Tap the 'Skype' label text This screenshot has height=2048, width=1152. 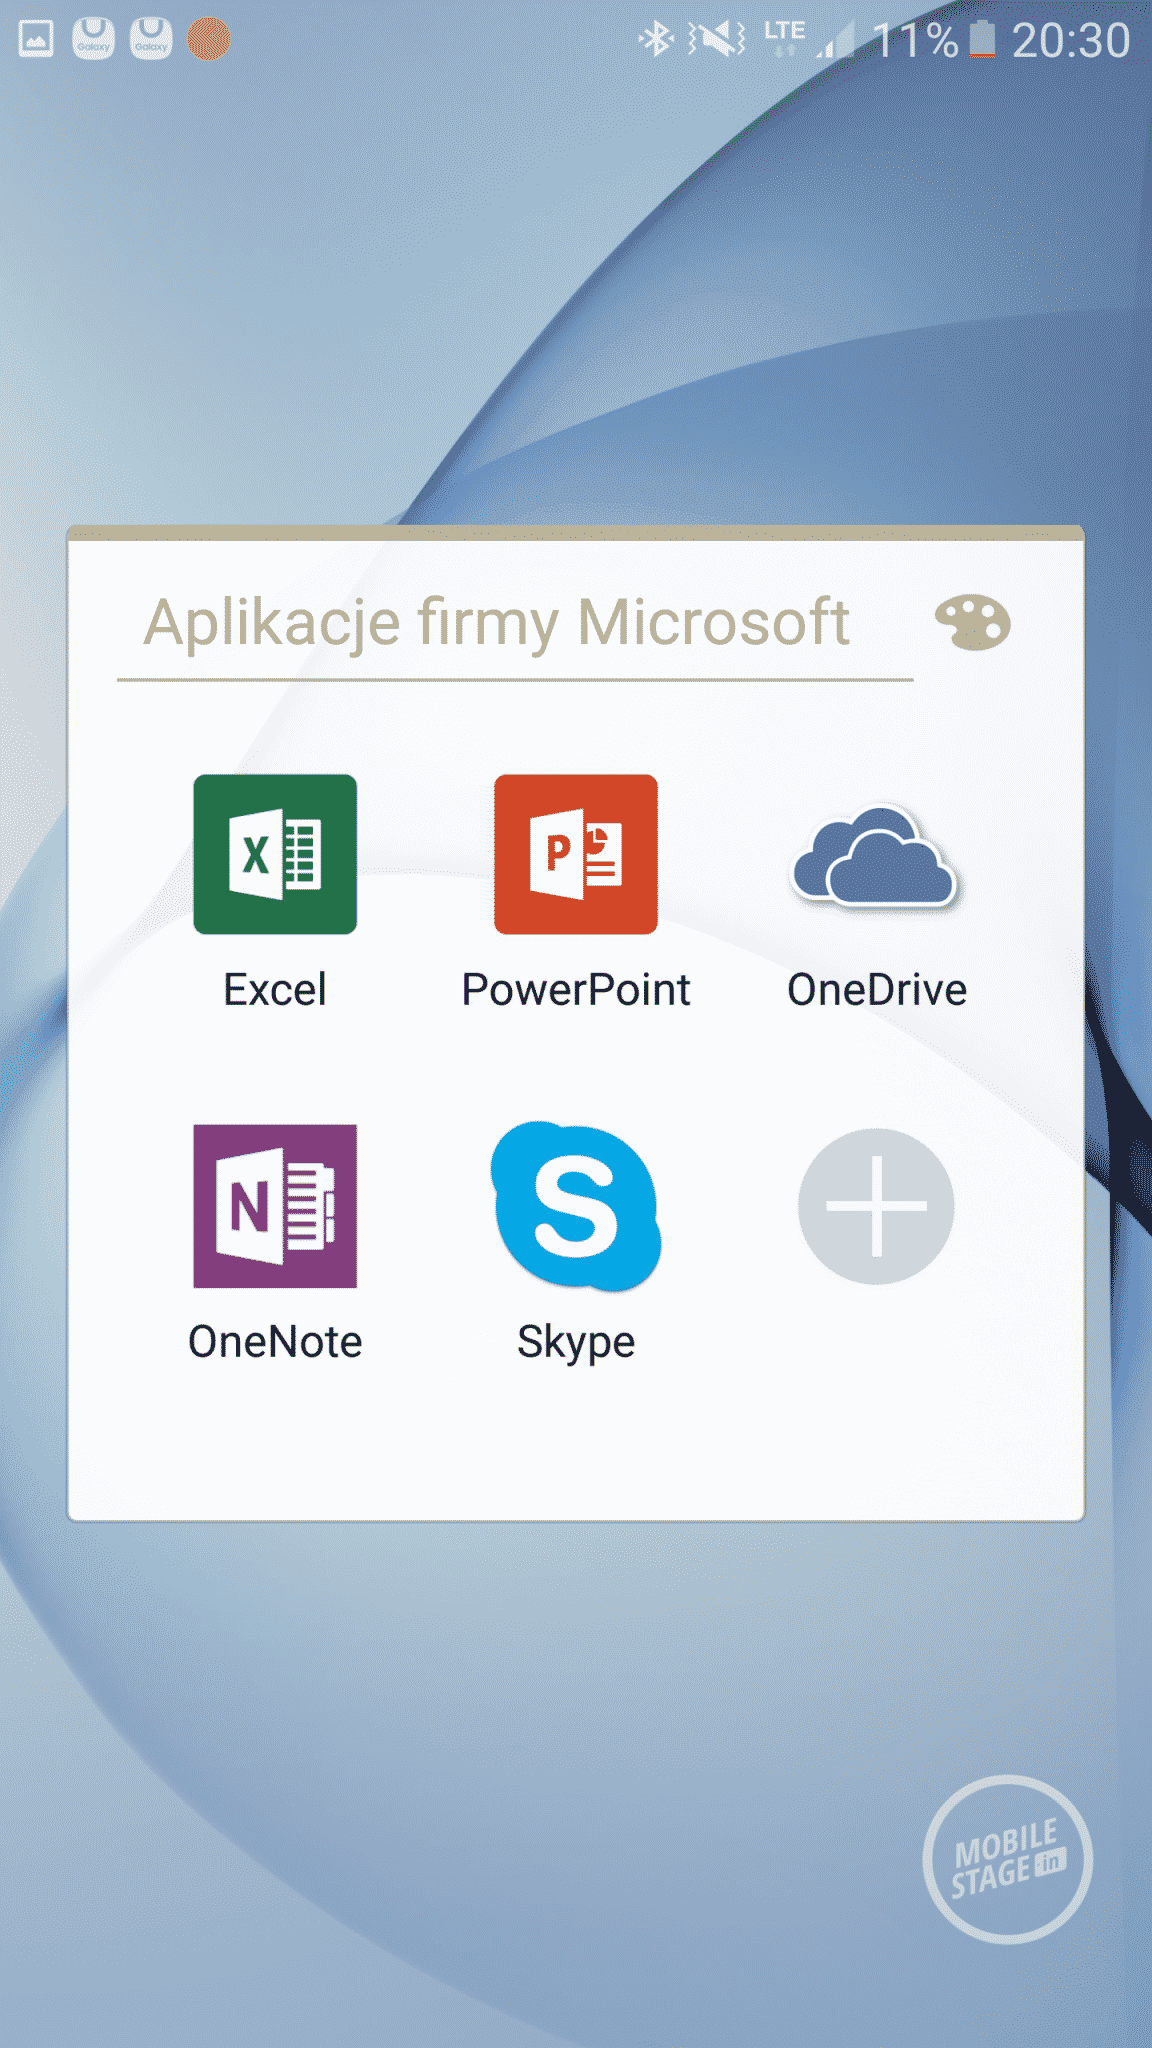(576, 1344)
